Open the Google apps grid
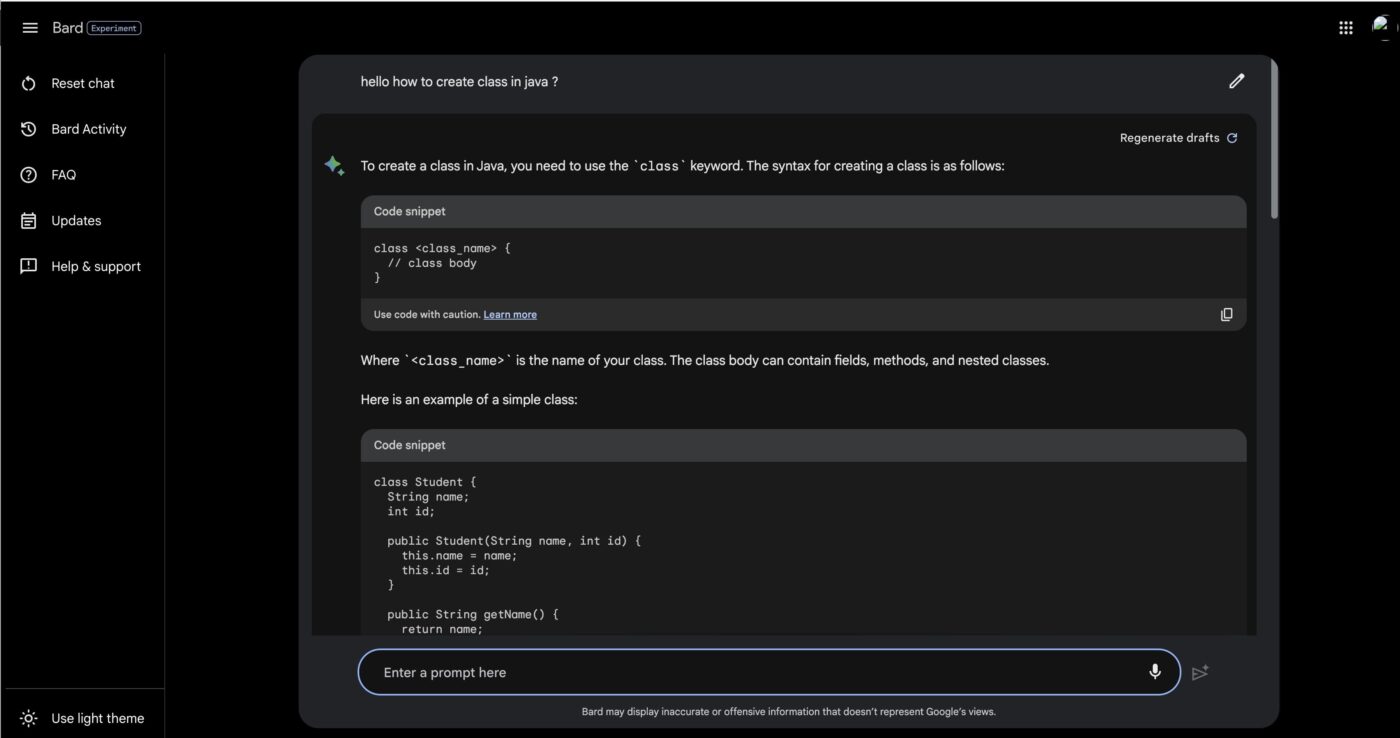Image resolution: width=1400 pixels, height=738 pixels. [1346, 28]
